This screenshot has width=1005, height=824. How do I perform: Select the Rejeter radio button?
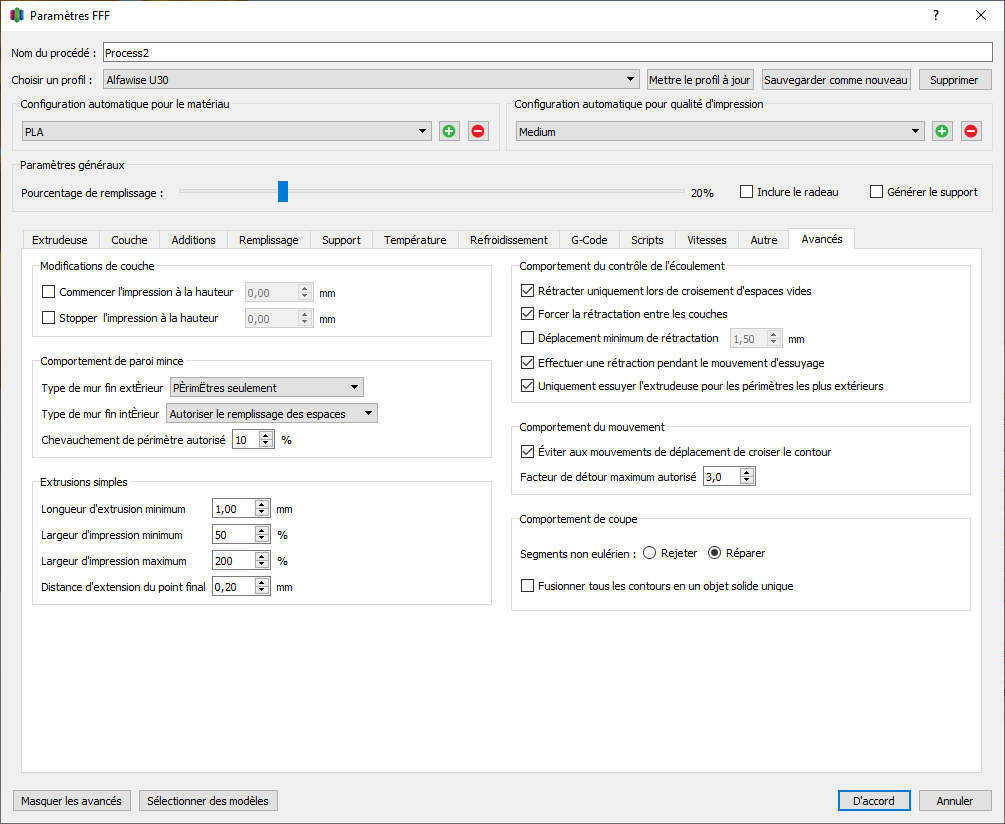point(649,553)
